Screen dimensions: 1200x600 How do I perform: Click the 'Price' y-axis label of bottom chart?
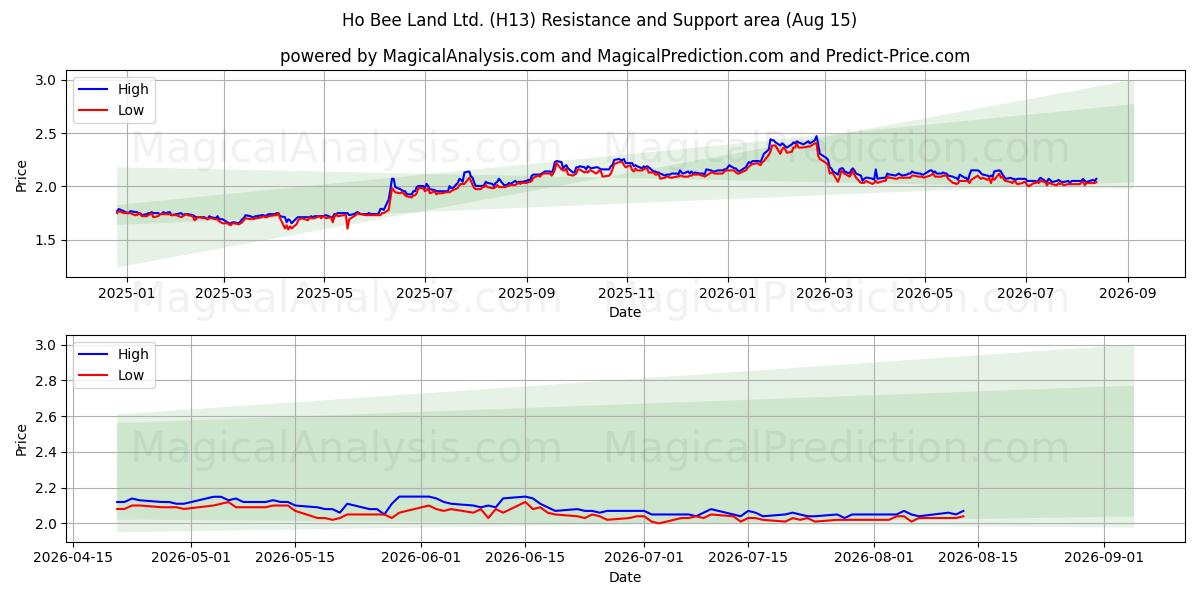point(22,439)
